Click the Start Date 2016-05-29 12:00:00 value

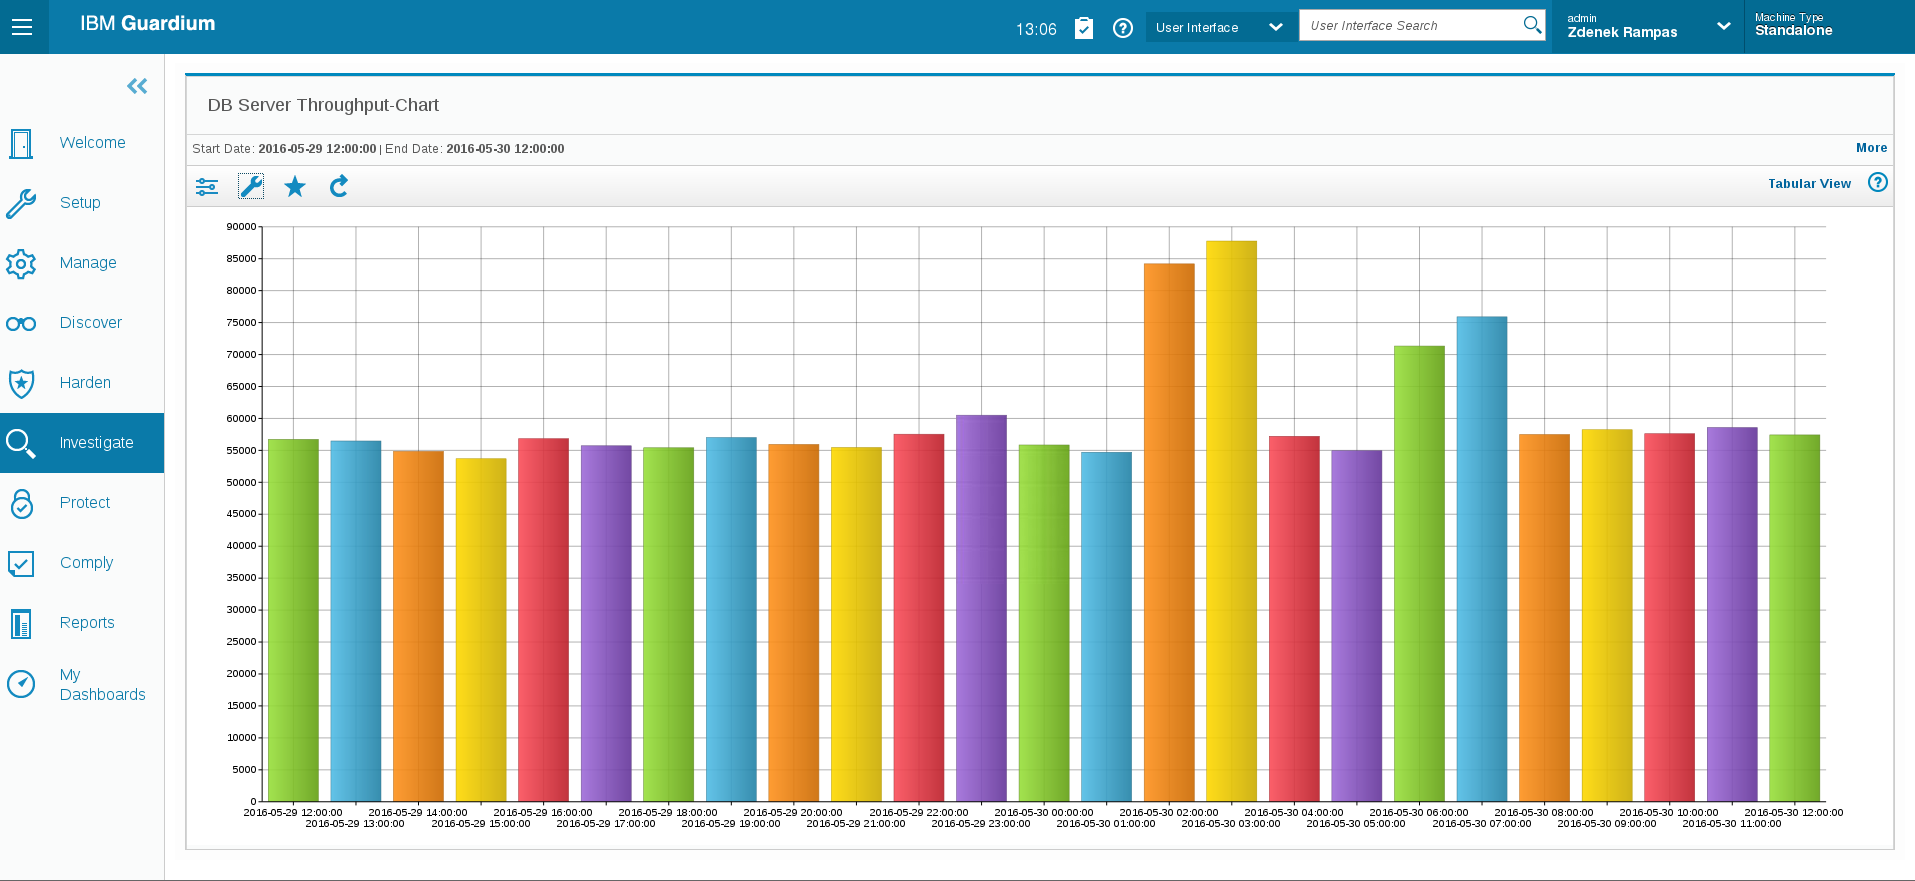[317, 149]
